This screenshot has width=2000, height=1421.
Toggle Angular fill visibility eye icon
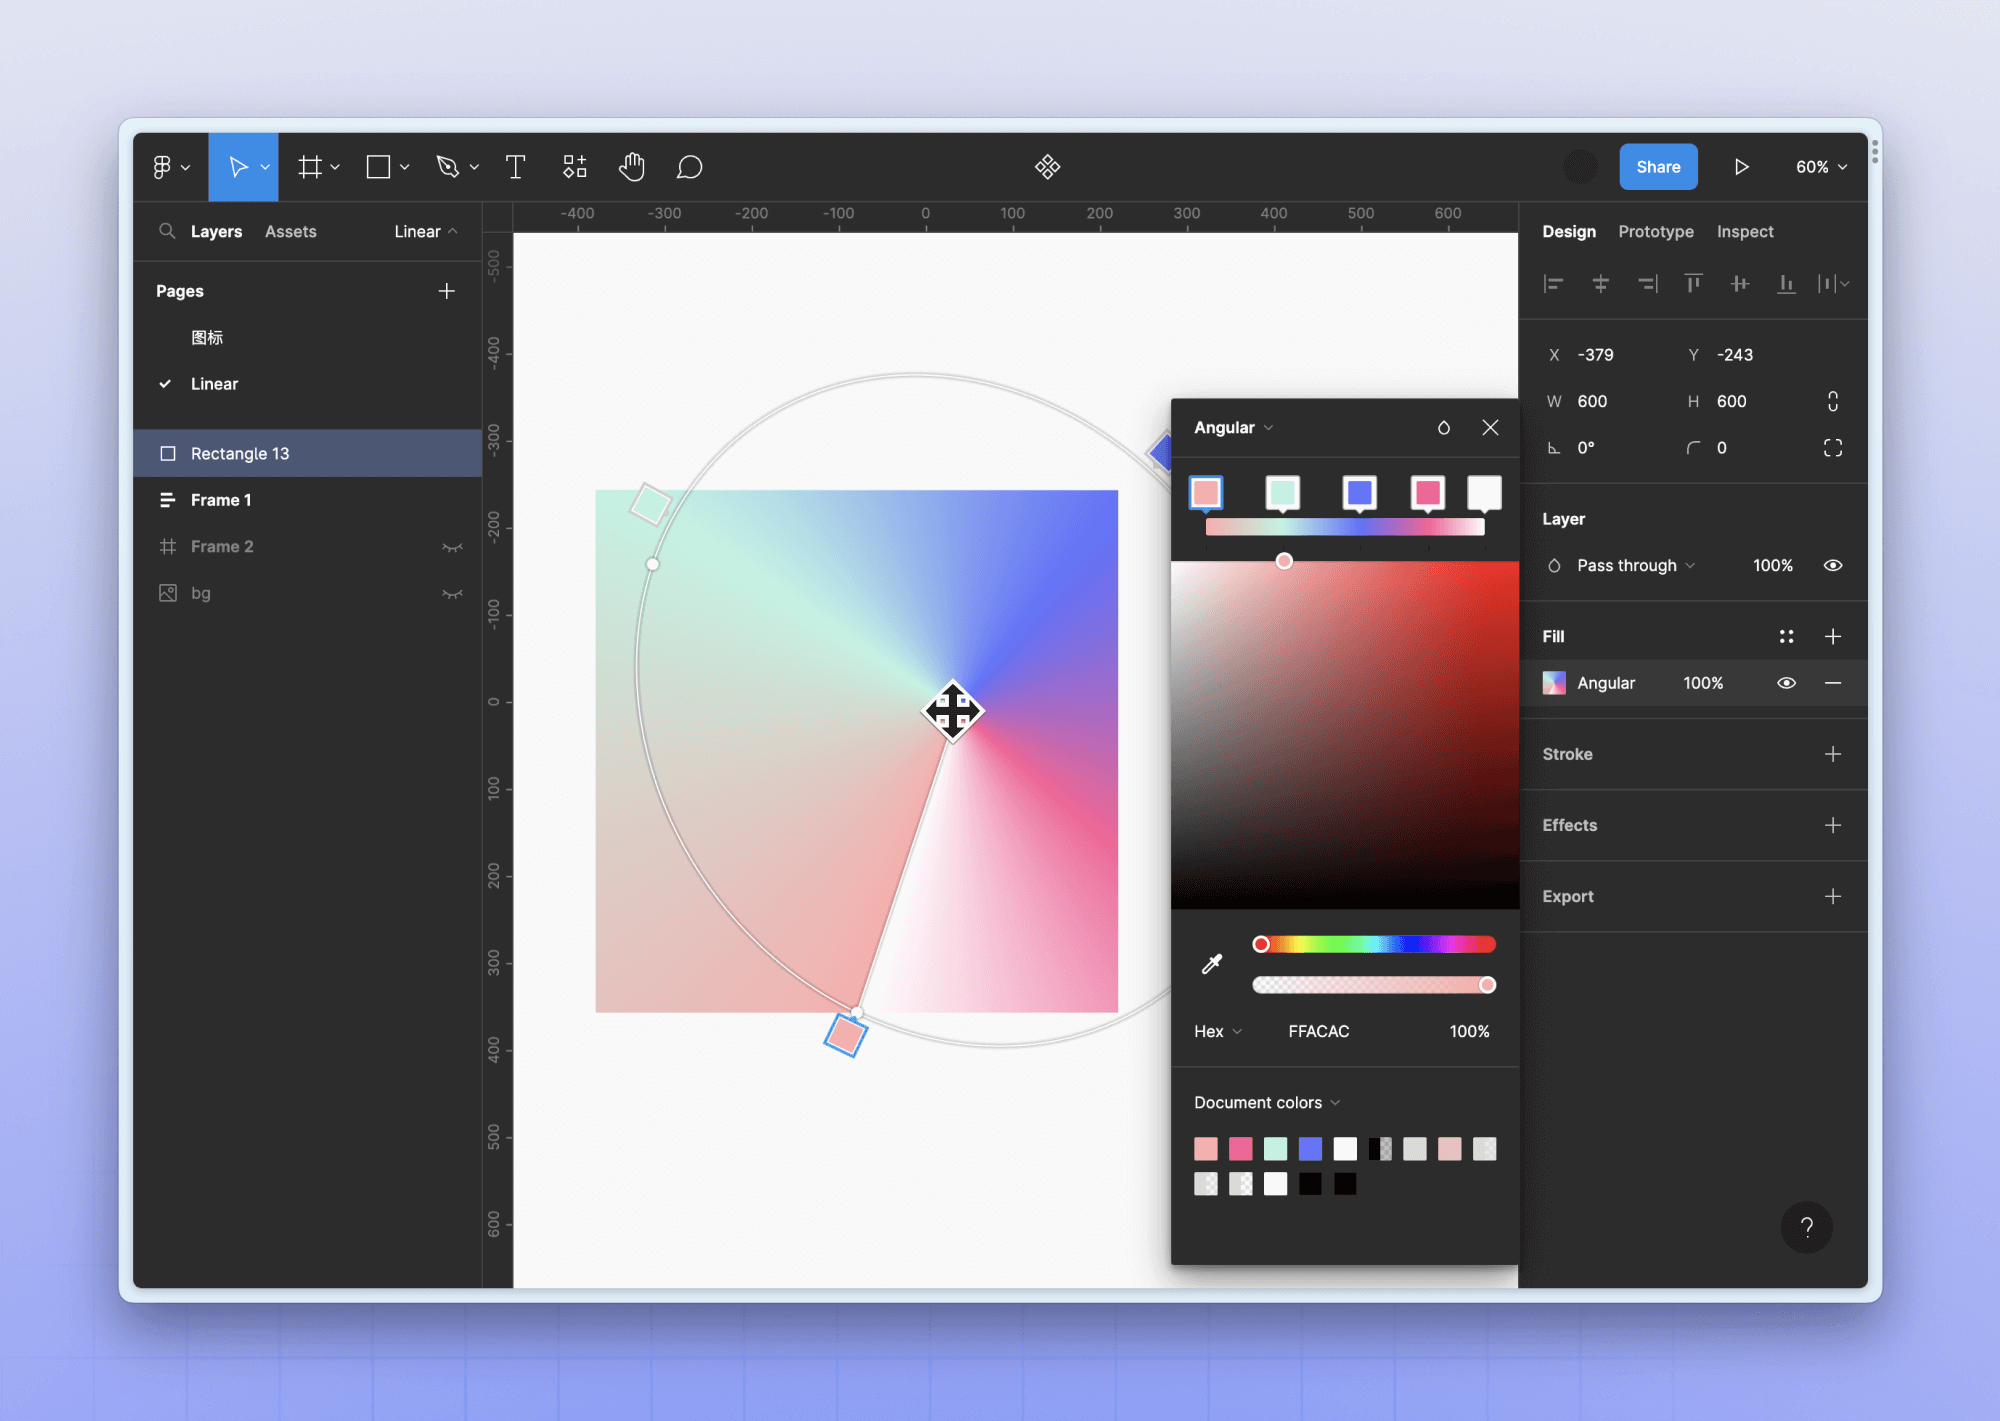(1786, 683)
